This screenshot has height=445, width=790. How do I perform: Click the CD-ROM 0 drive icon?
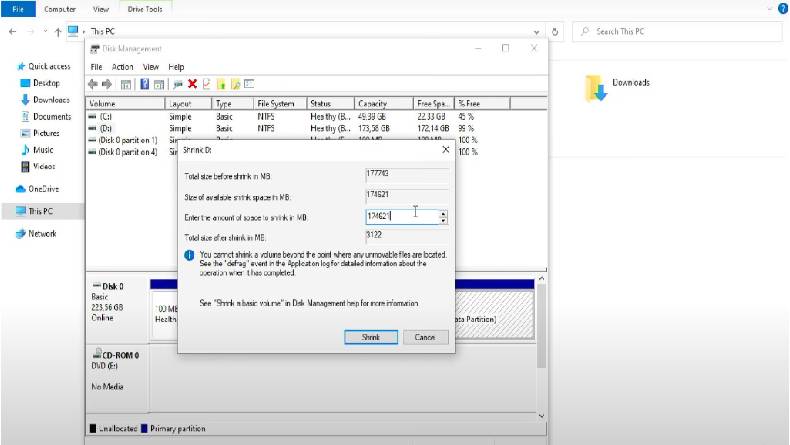tap(97, 354)
